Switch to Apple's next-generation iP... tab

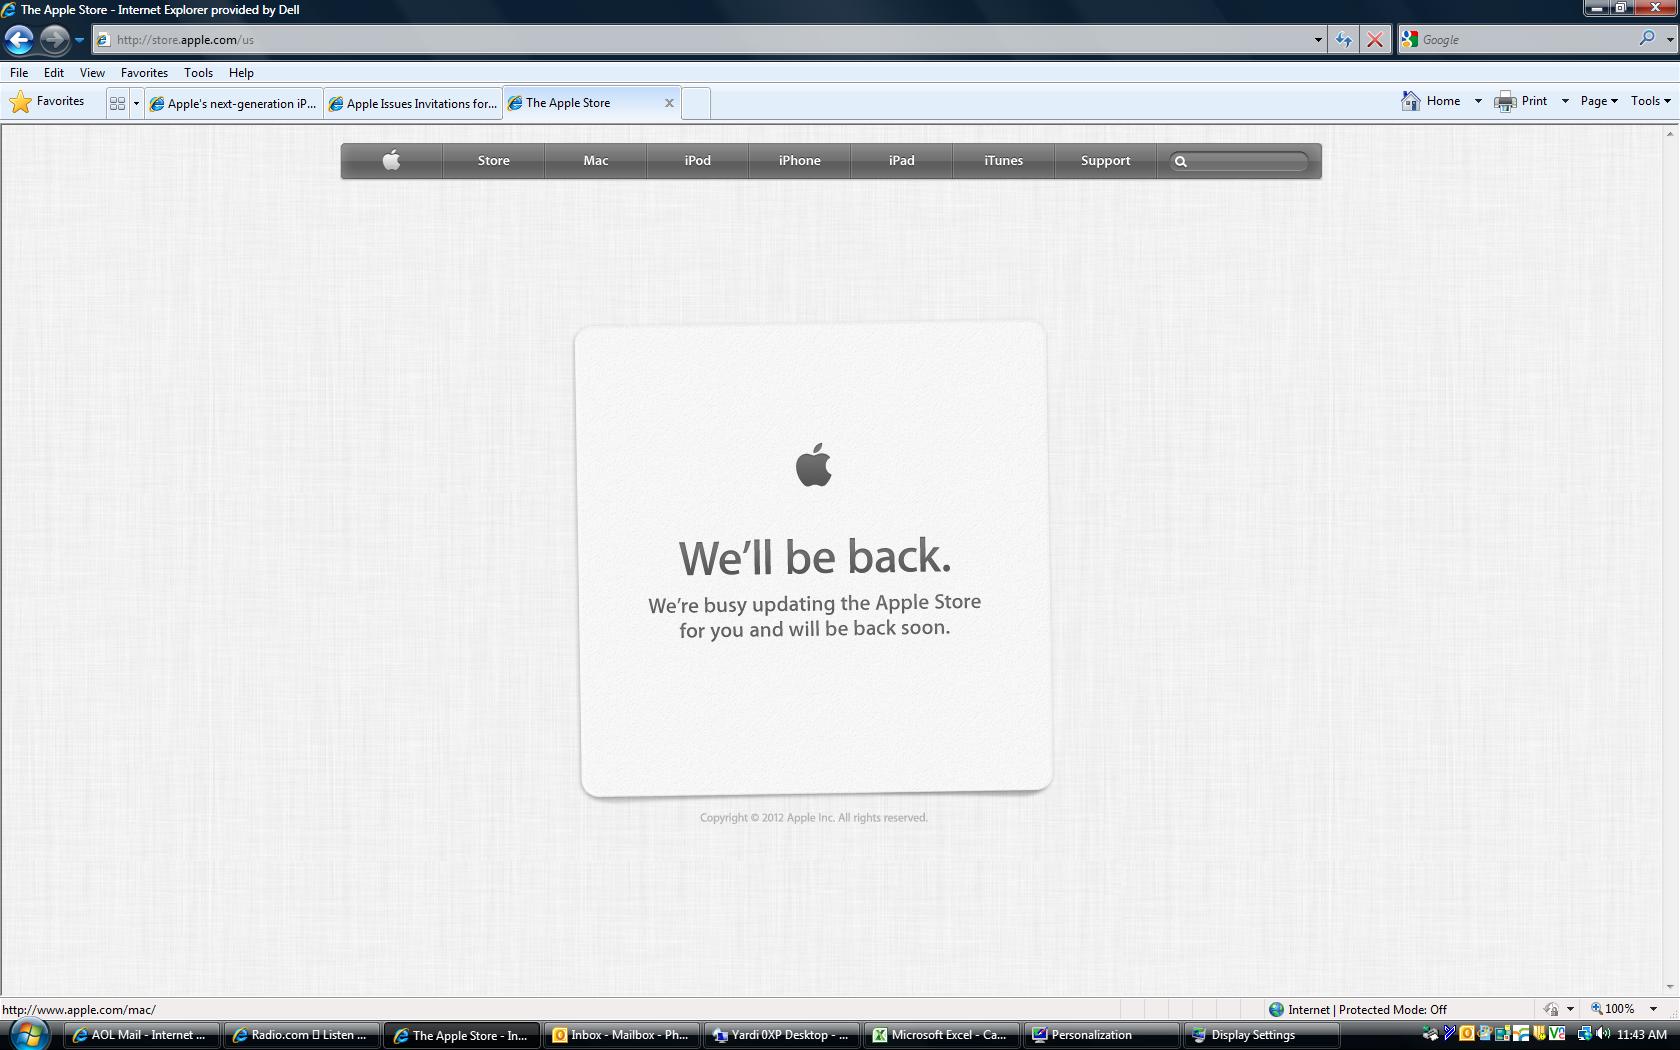tap(234, 103)
